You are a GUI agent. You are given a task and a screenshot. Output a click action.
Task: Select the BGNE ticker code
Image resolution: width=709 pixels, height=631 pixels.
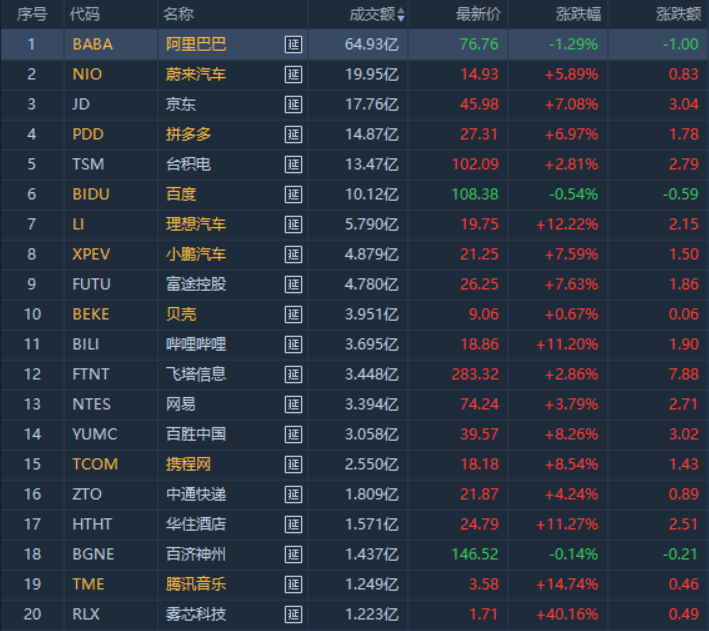point(93,555)
